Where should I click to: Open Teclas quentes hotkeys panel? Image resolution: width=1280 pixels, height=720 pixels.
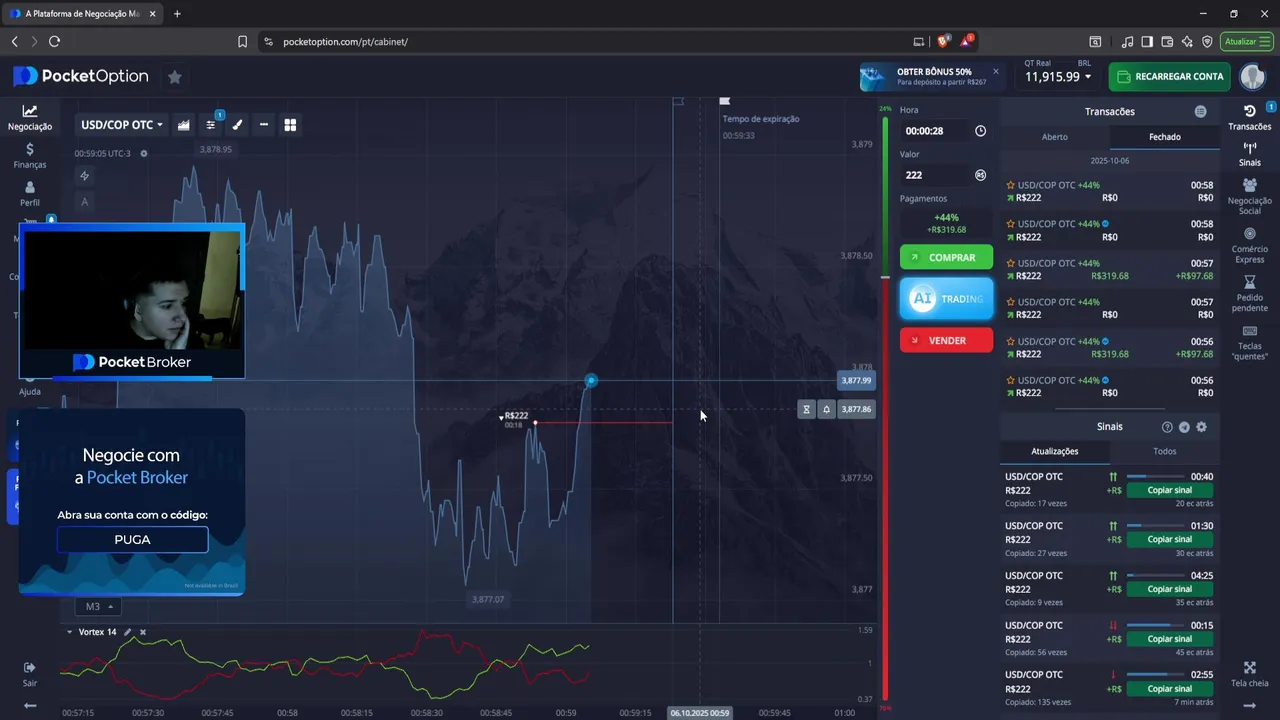click(1249, 342)
